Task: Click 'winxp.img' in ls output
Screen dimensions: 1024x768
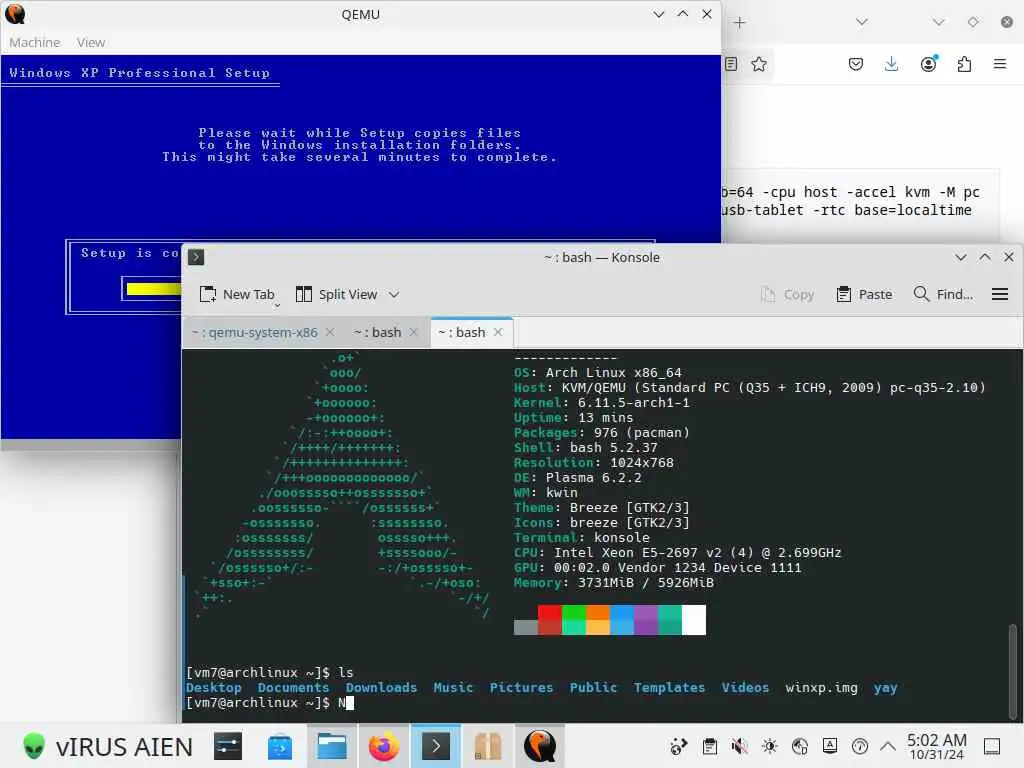Action: click(821, 688)
